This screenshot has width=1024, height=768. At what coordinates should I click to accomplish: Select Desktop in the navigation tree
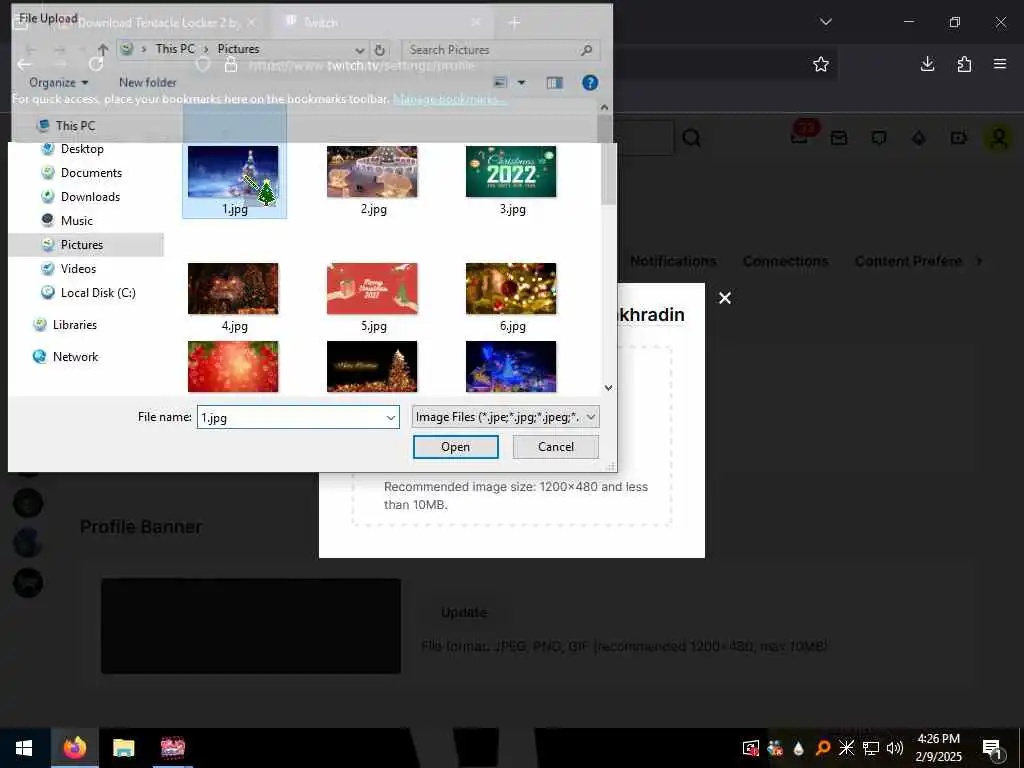(82, 149)
